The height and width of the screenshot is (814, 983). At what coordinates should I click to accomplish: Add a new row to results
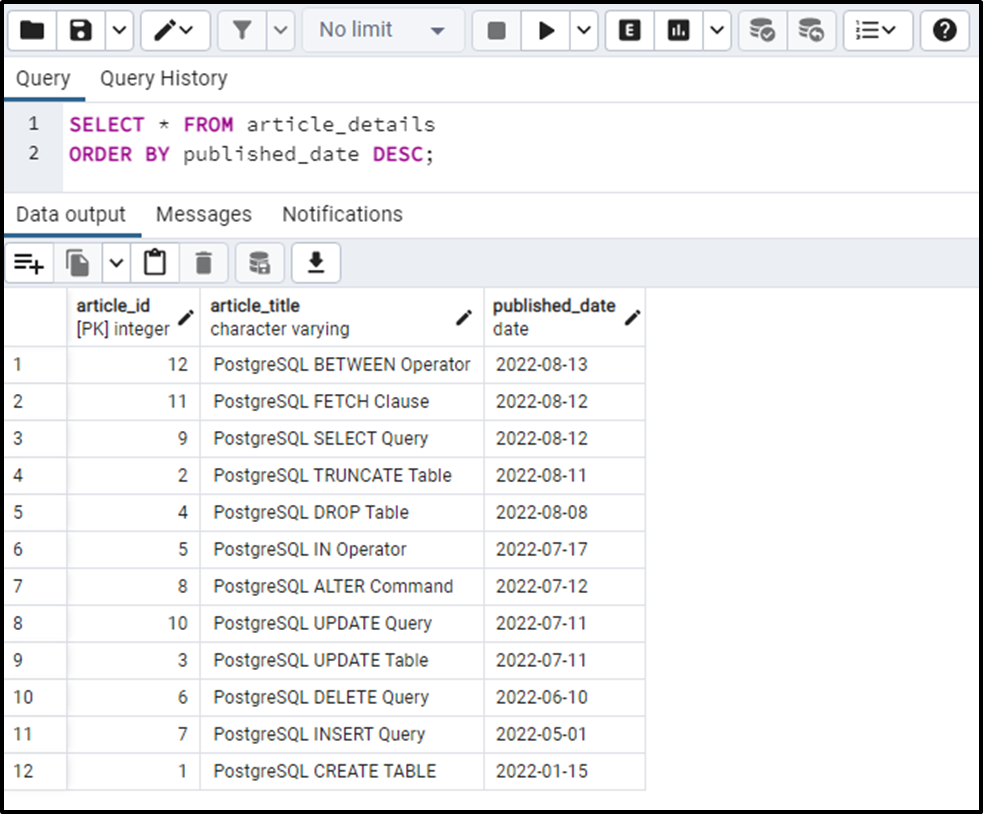[29, 263]
